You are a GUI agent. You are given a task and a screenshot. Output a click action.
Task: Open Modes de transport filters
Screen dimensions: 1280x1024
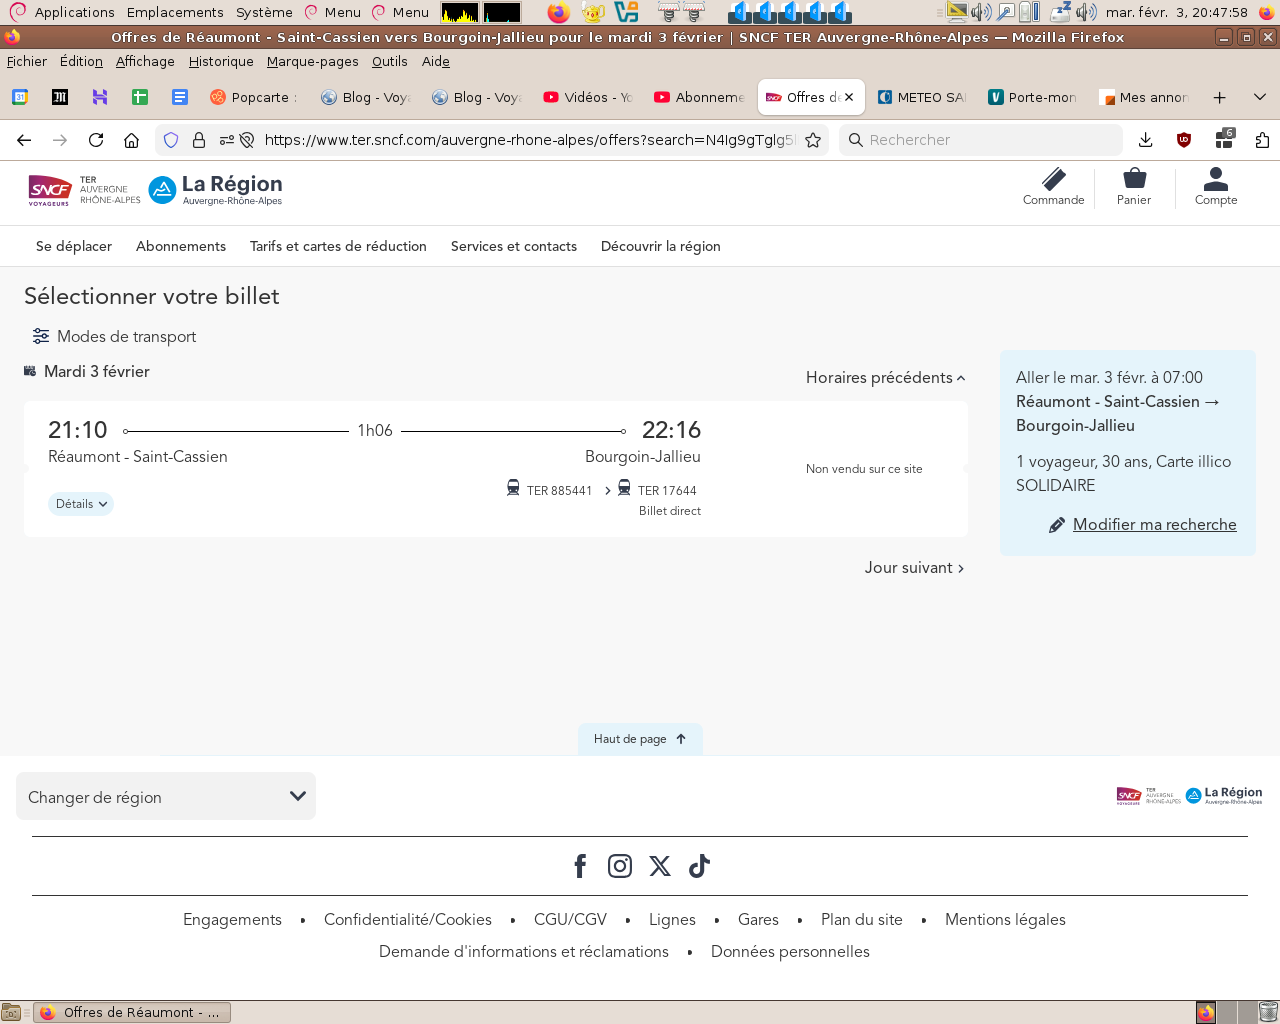[x=114, y=337]
